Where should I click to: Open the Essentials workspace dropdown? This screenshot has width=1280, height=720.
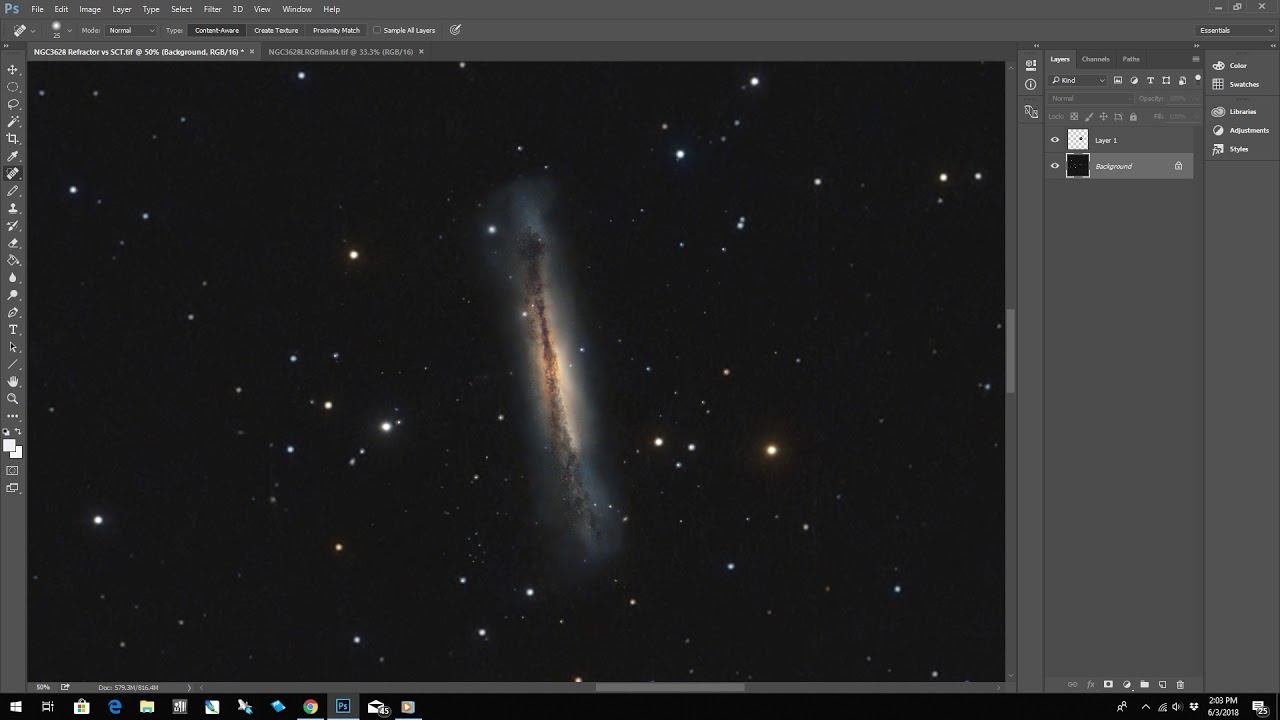pyautogui.click(x=1236, y=30)
